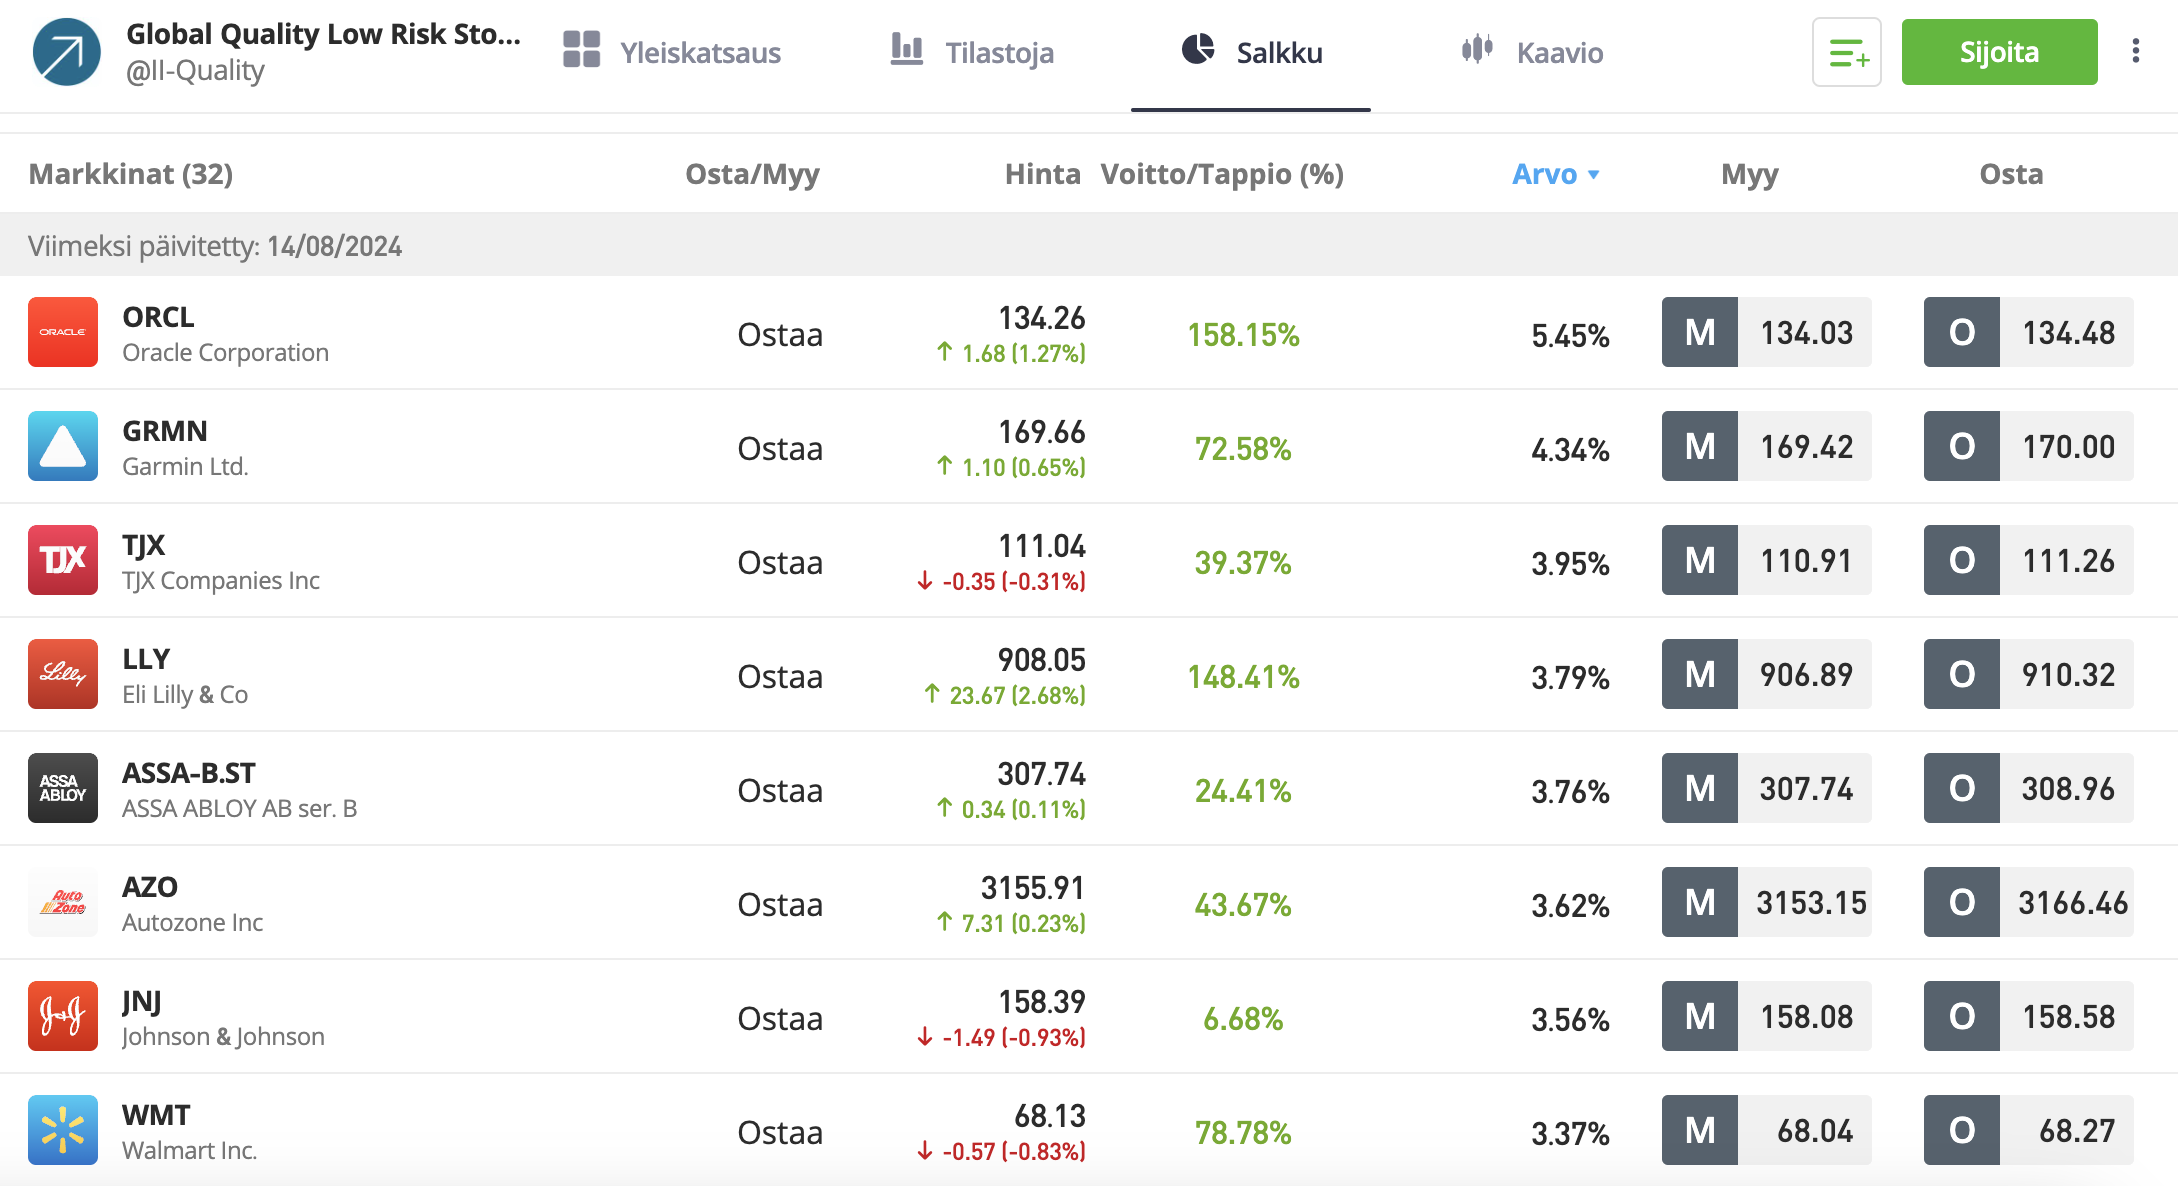This screenshot has width=2178, height=1186.
Task: Sell WMT at 68.04
Action: 1766,1130
